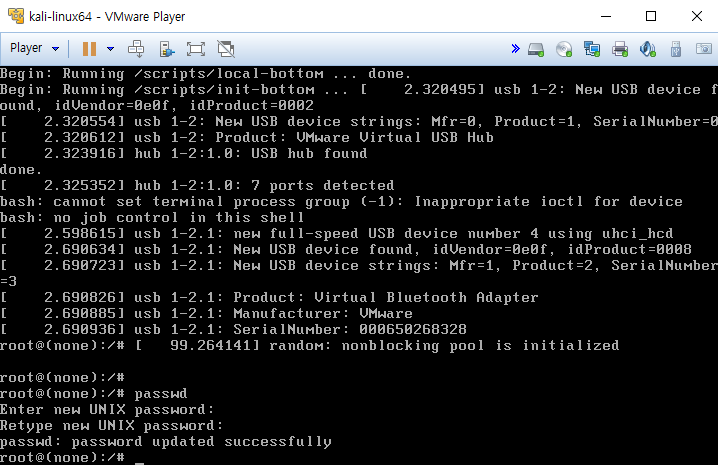
Task: Click 'nonblocking pool is initialized' text
Action: click(480, 345)
